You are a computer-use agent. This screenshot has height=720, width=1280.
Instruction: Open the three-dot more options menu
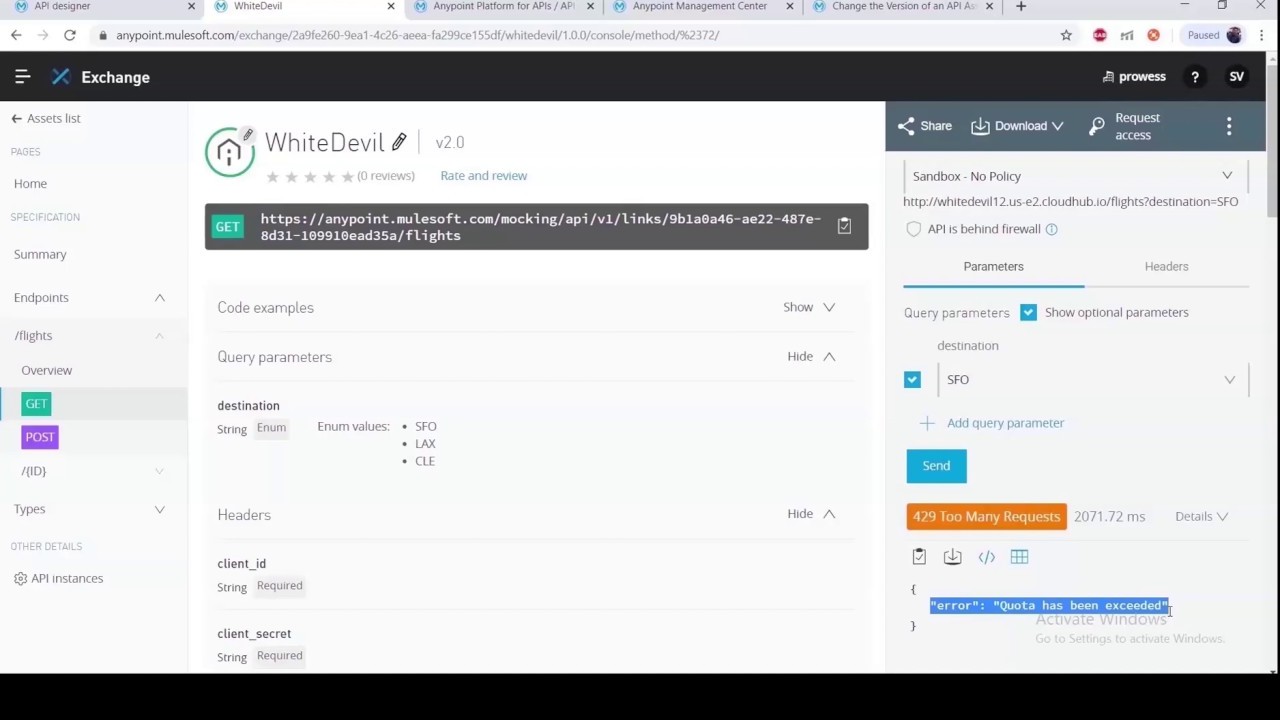(1229, 126)
